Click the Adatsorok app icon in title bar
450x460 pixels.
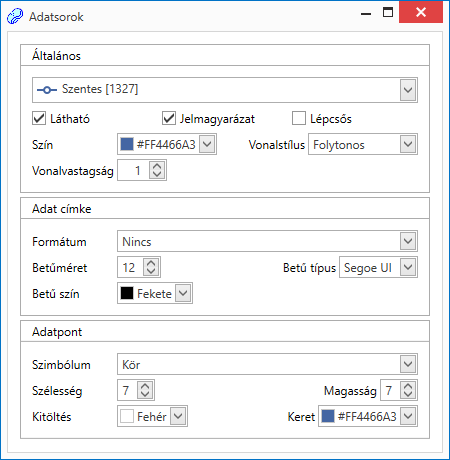click(15, 16)
